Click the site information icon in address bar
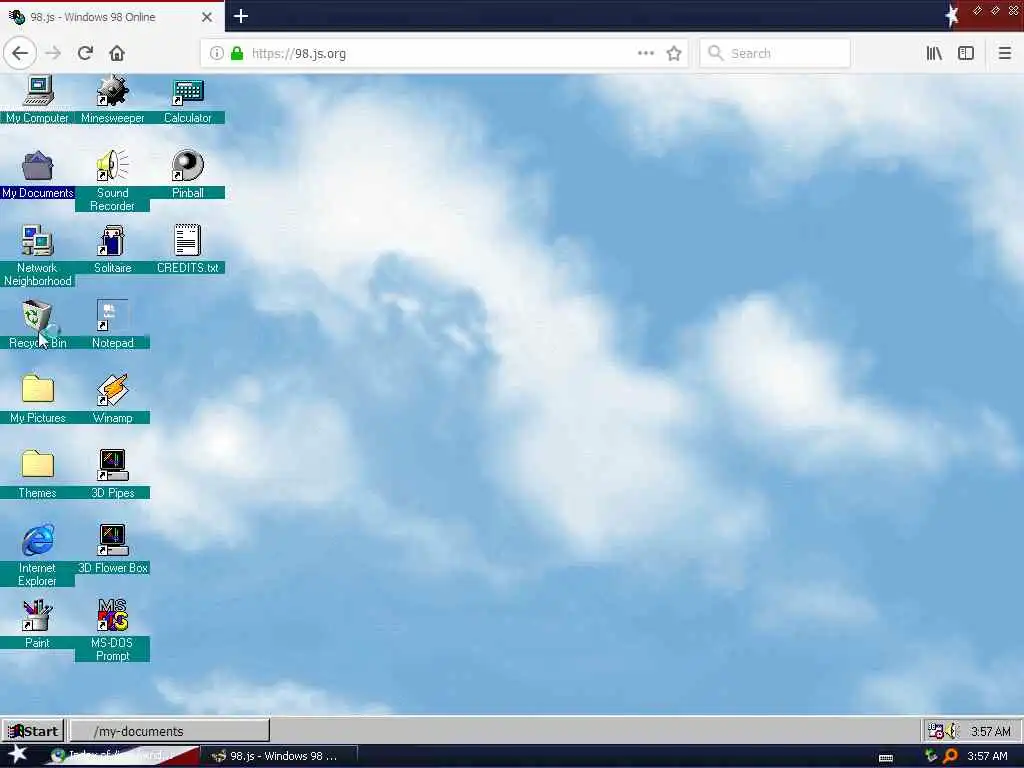1024x768 pixels. 217,54
